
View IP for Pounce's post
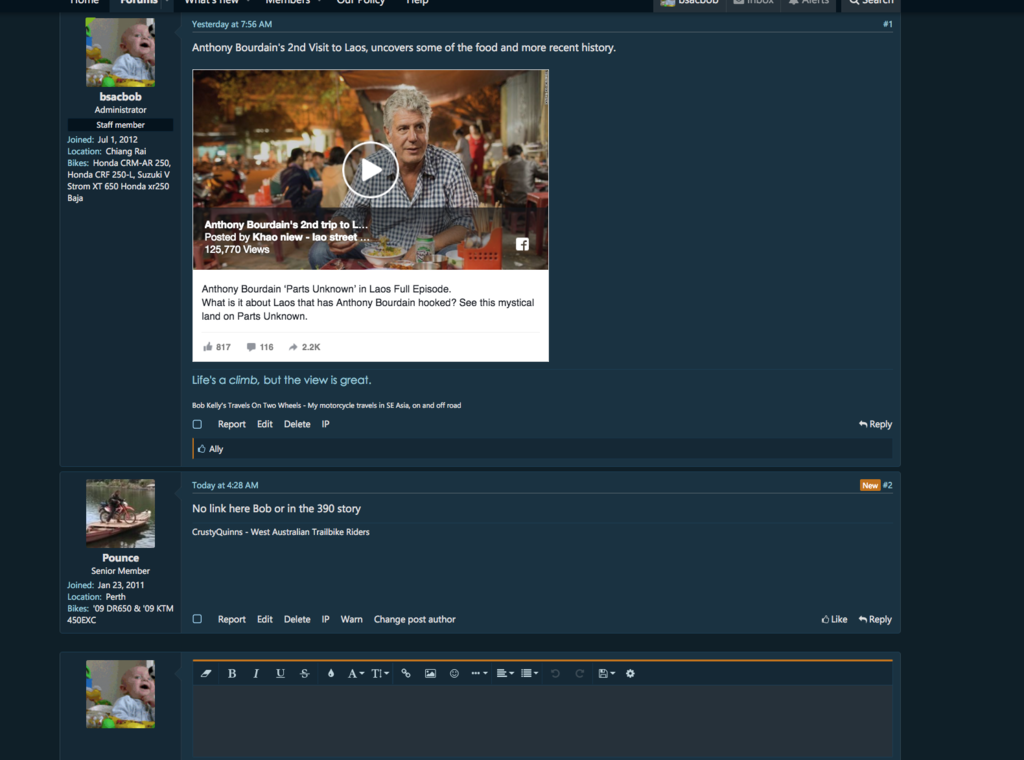325,619
